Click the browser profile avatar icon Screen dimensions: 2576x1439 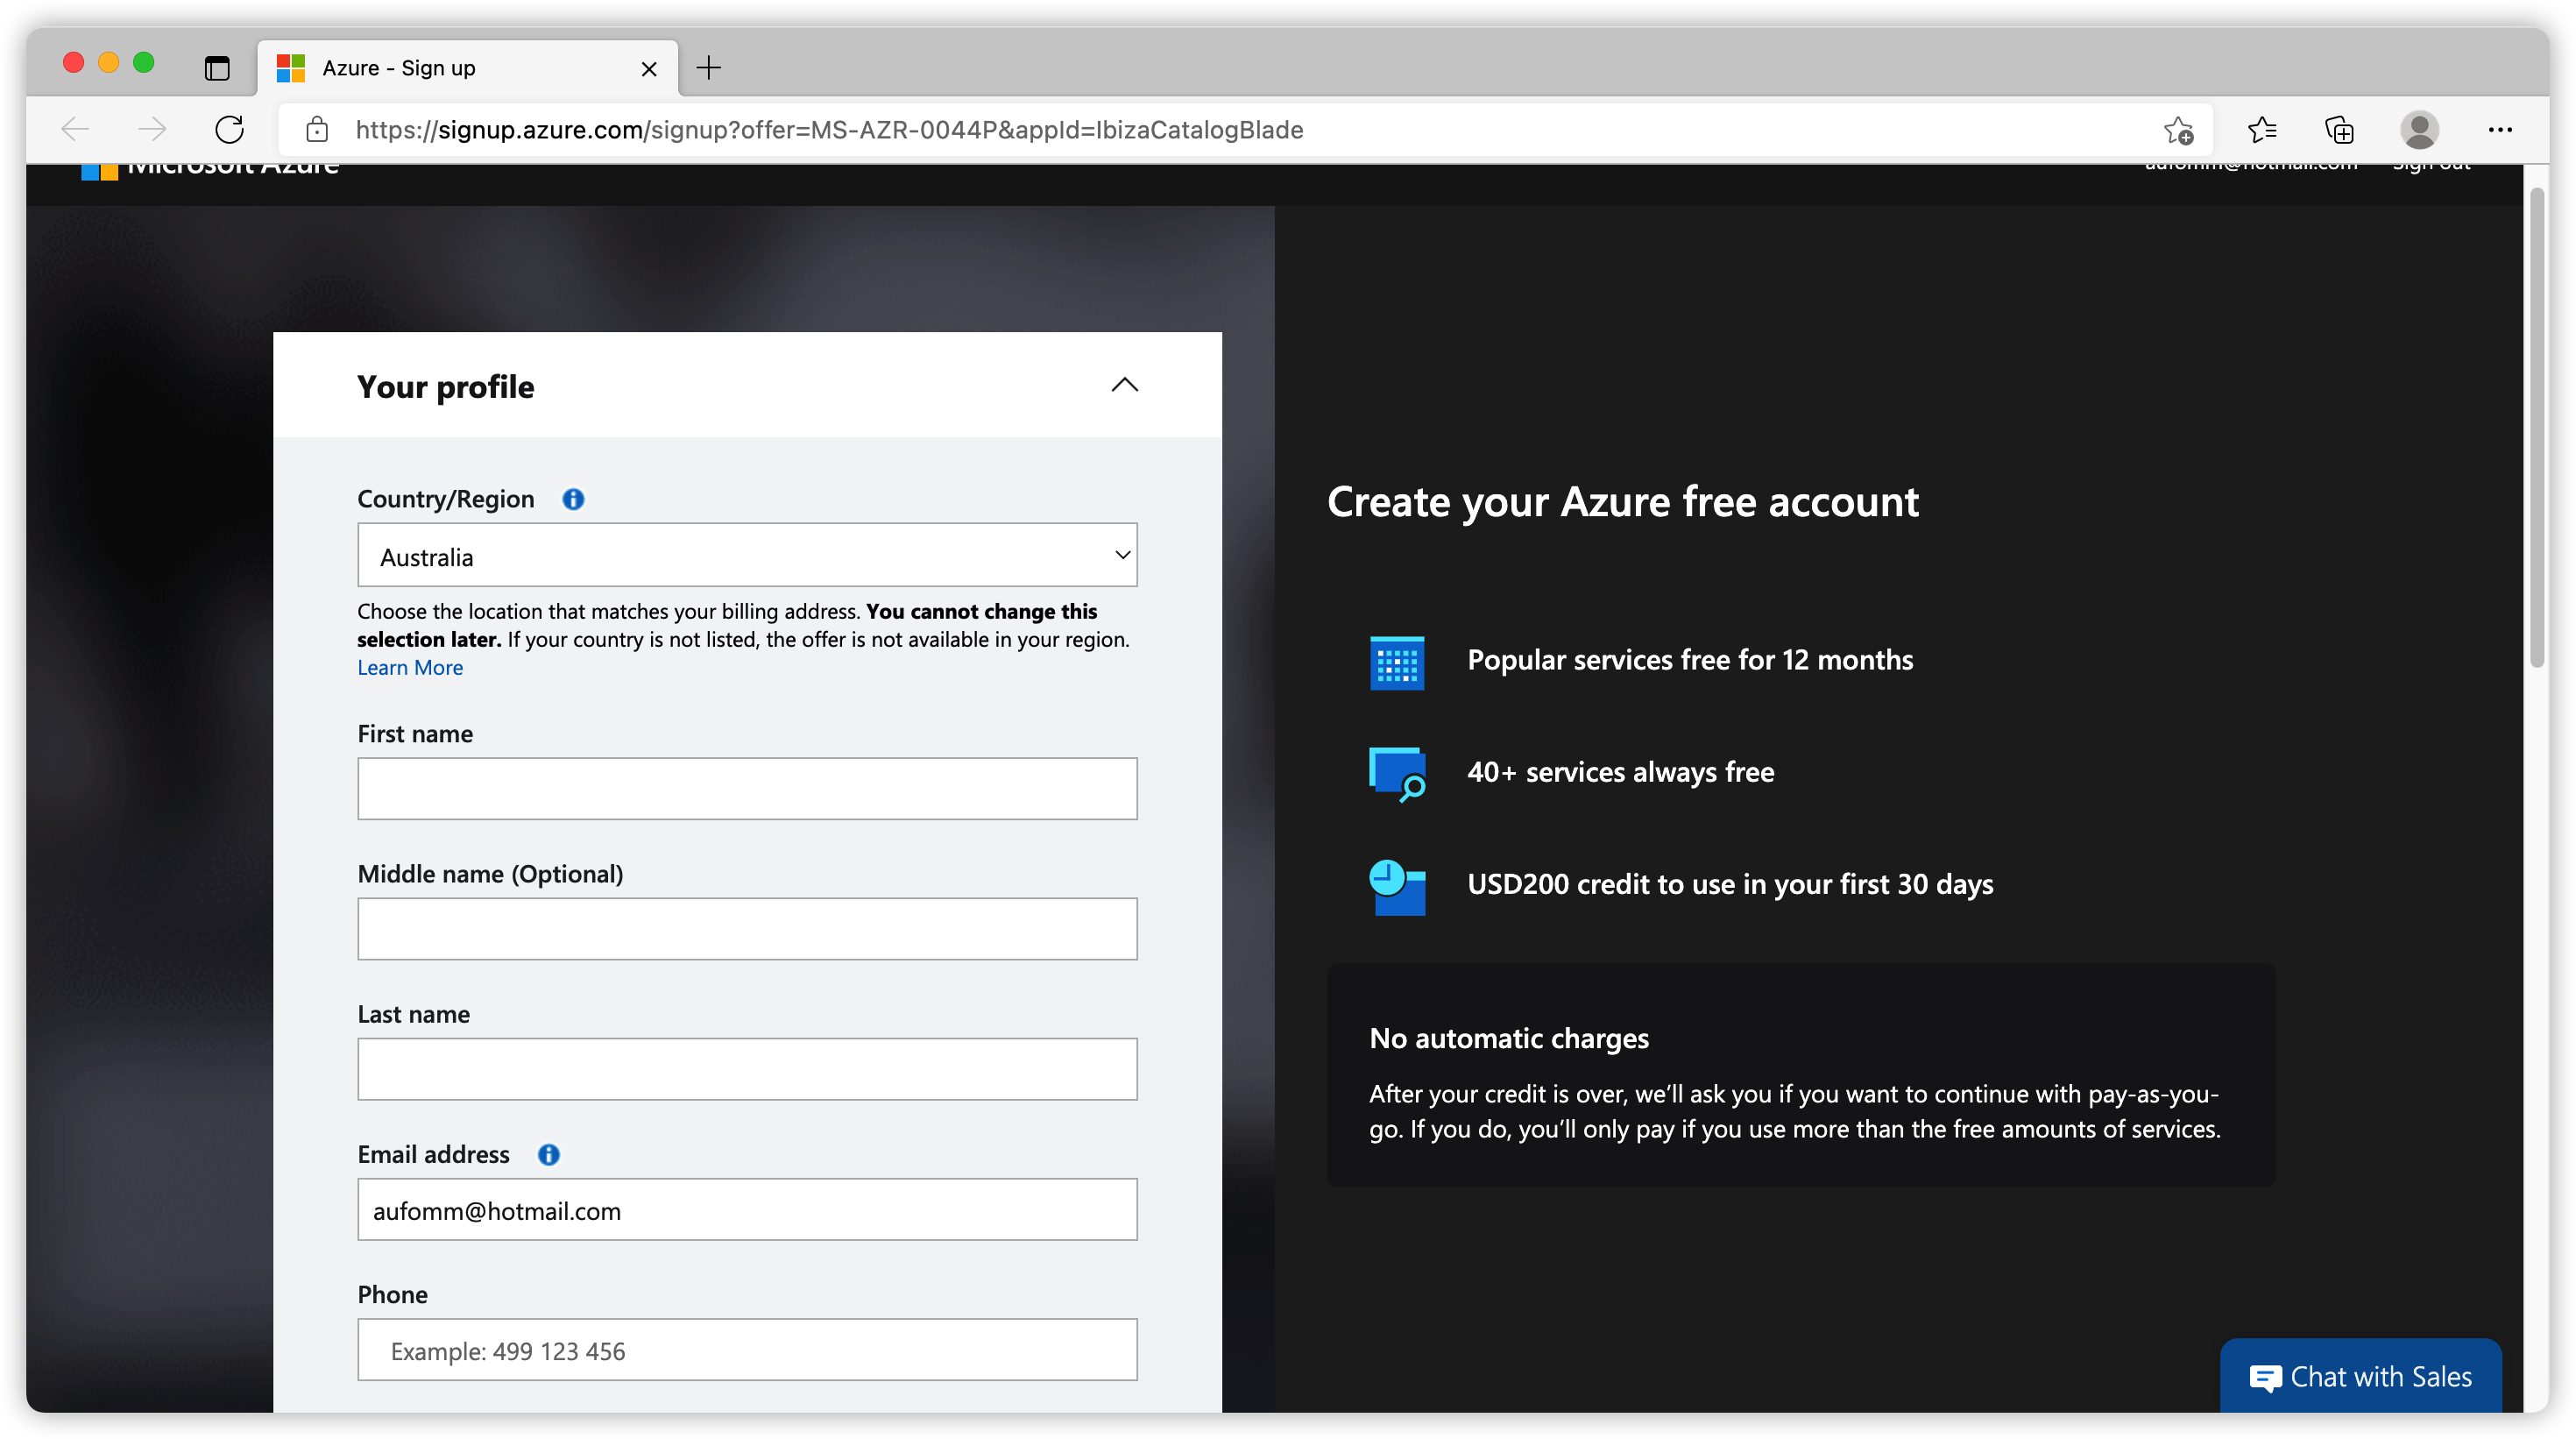pyautogui.click(x=2418, y=130)
